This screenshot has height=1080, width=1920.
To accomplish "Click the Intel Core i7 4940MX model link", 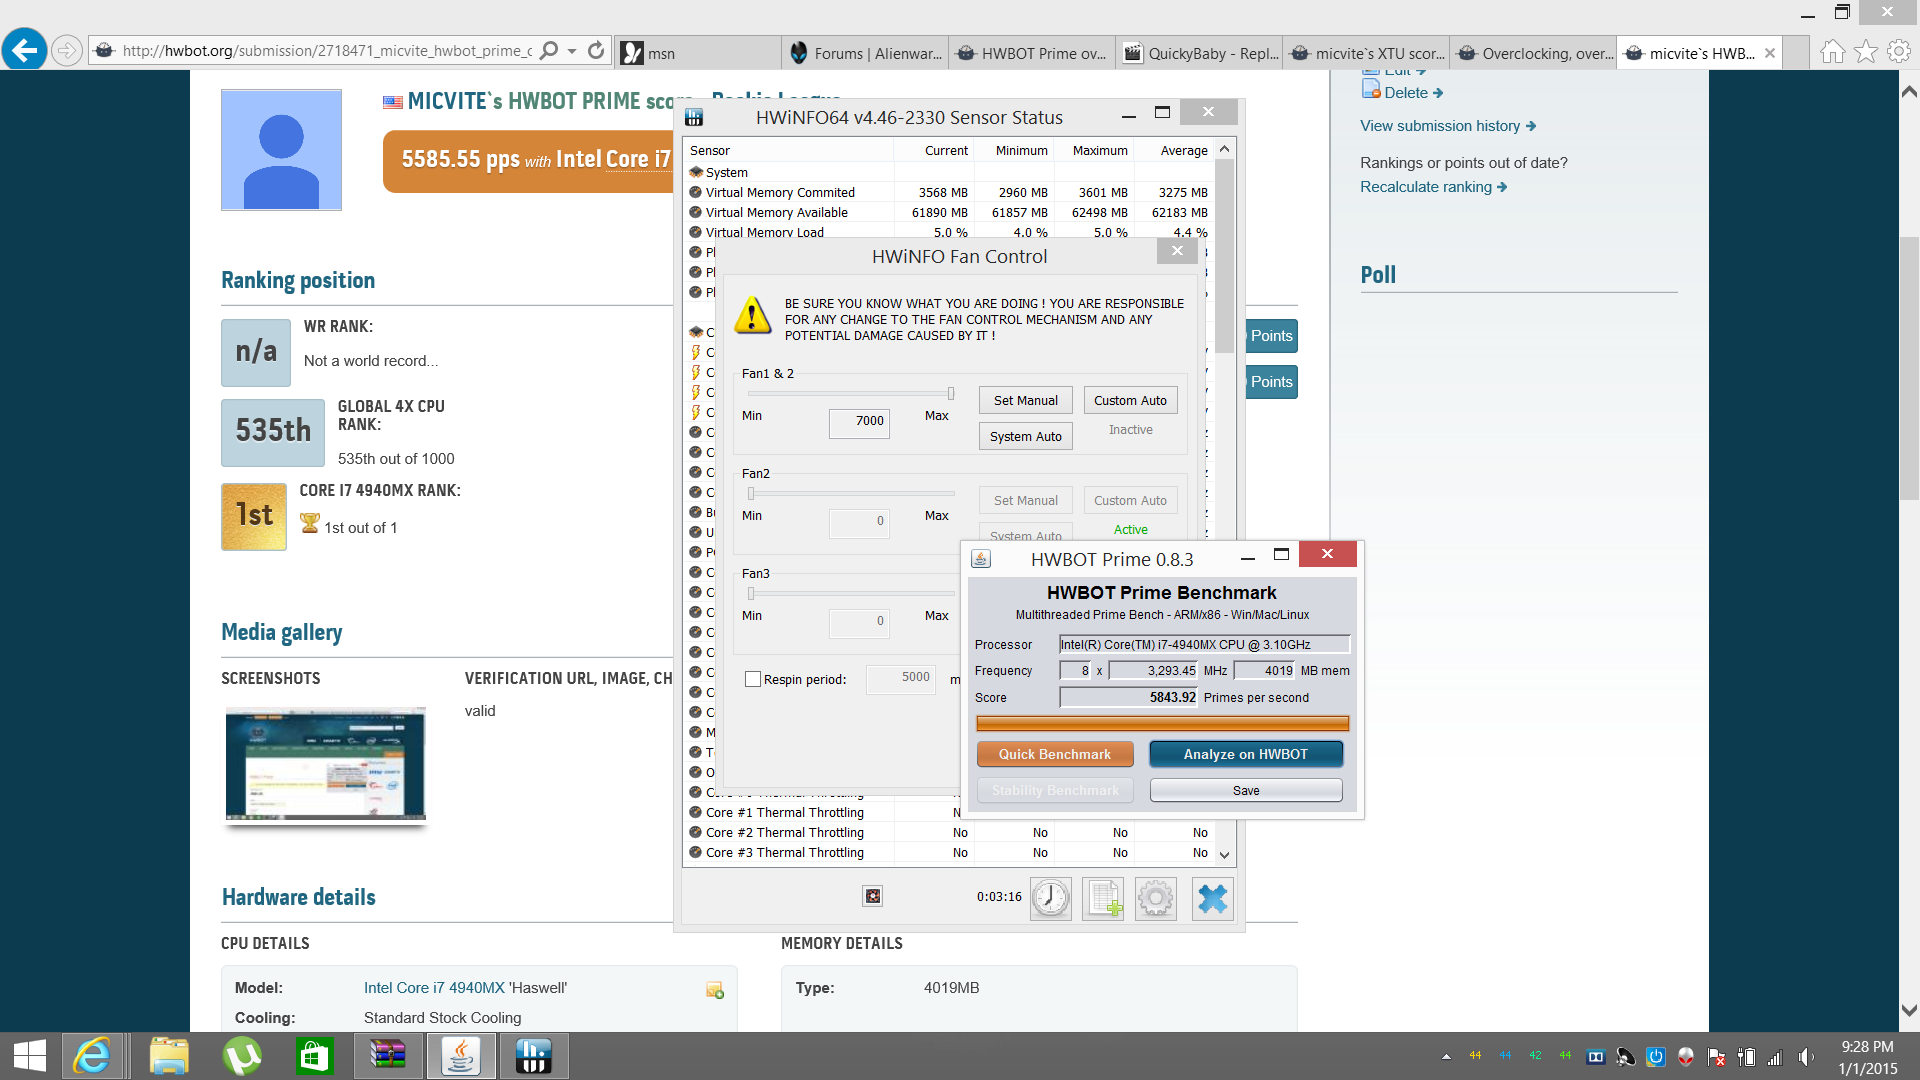I will point(434,988).
